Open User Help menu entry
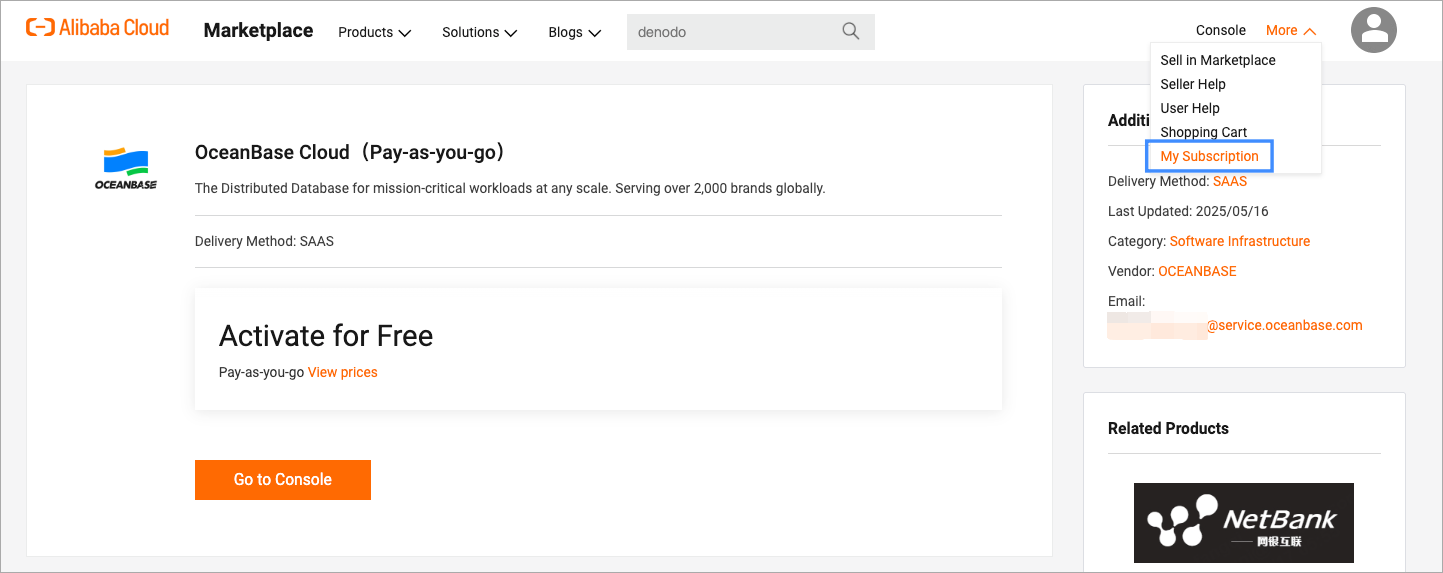The width and height of the screenshot is (1443, 573). click(x=1189, y=108)
